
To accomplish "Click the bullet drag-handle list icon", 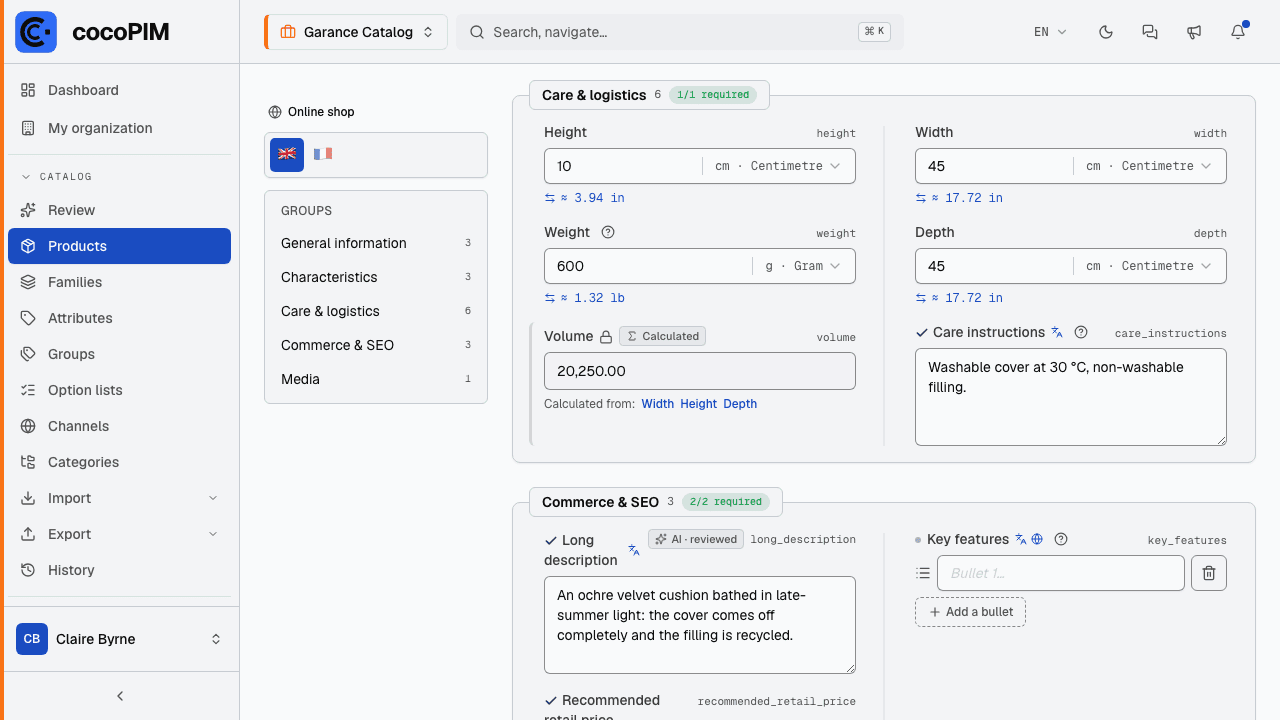I will (x=923, y=573).
